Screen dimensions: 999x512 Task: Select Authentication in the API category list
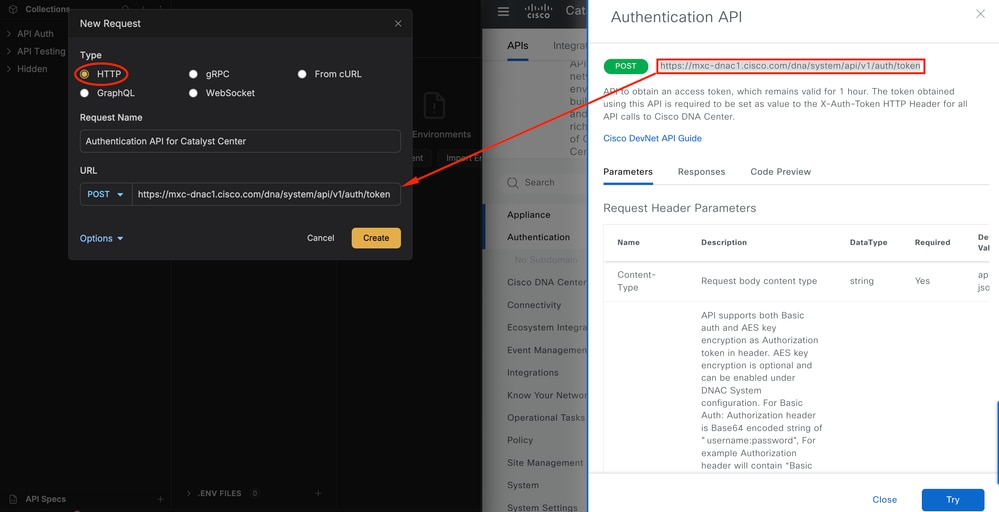tap(538, 237)
